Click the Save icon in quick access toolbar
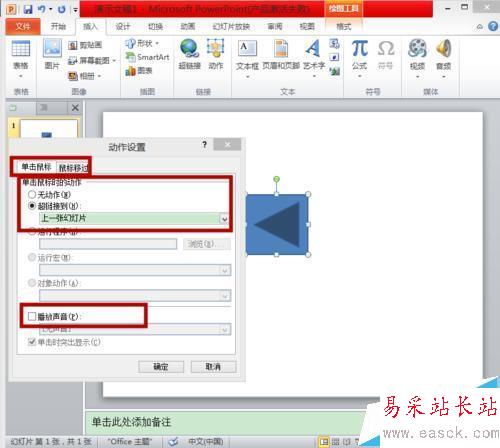Image resolution: width=500 pixels, height=448 pixels. [28, 9]
